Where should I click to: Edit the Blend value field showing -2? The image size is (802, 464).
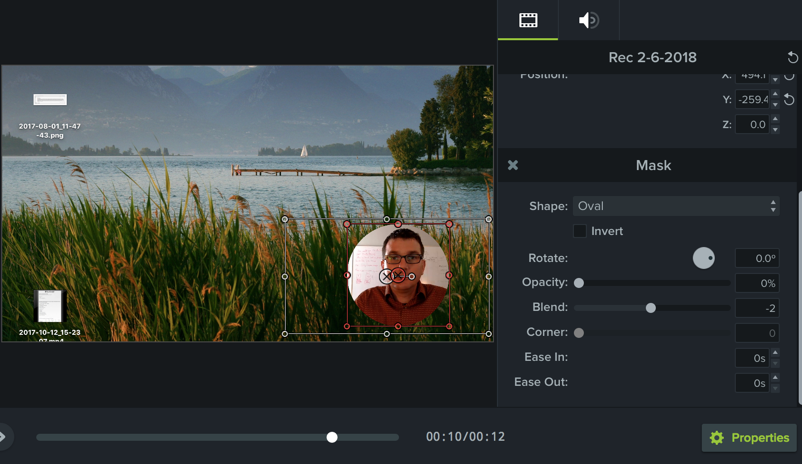pyautogui.click(x=757, y=308)
